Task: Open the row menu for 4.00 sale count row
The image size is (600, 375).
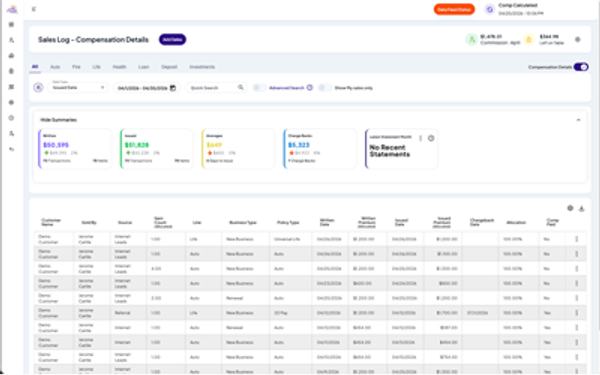Action: 577,269
